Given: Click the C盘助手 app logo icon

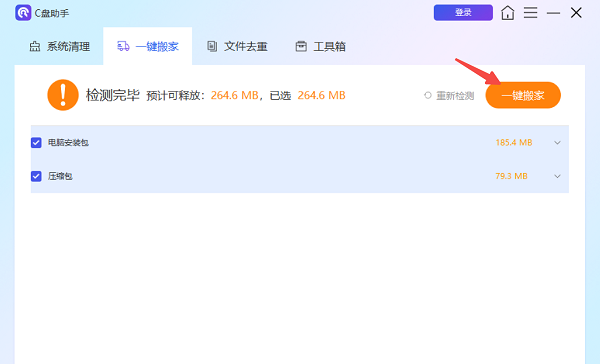Looking at the screenshot, I should (x=23, y=13).
